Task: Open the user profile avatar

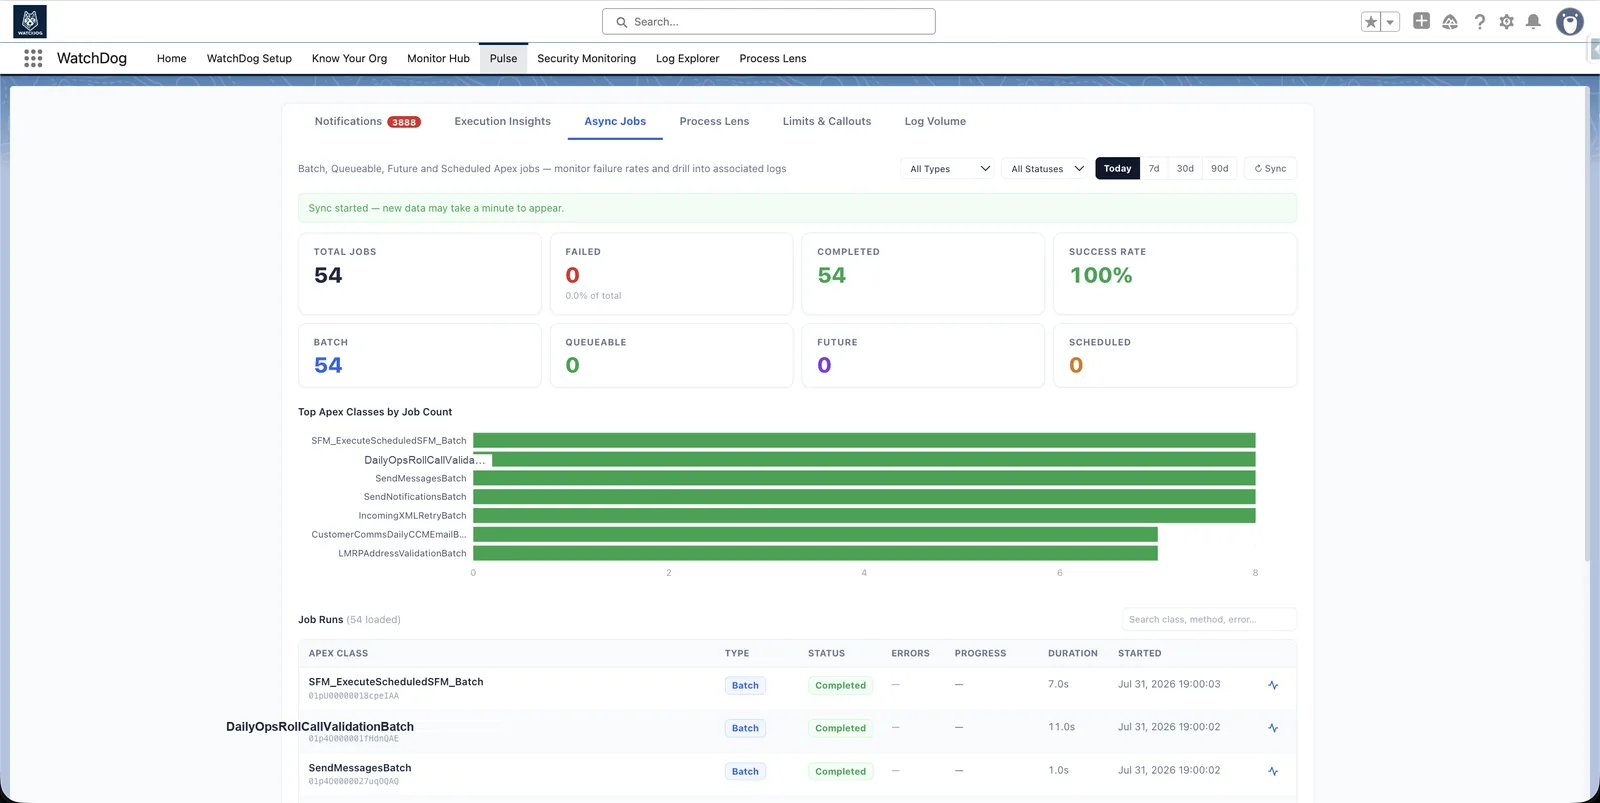Action: pyautogui.click(x=1570, y=21)
